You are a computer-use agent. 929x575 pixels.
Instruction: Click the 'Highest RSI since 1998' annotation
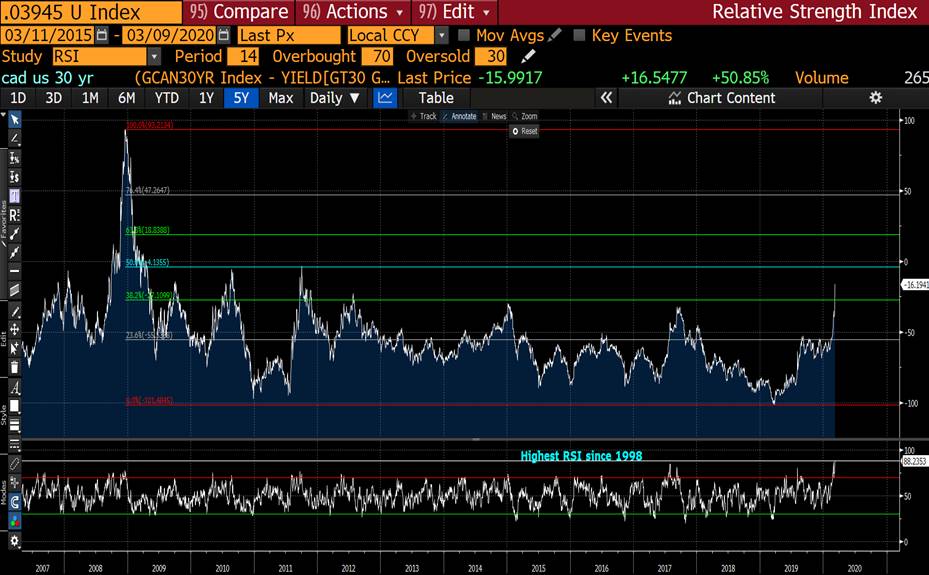click(581, 456)
